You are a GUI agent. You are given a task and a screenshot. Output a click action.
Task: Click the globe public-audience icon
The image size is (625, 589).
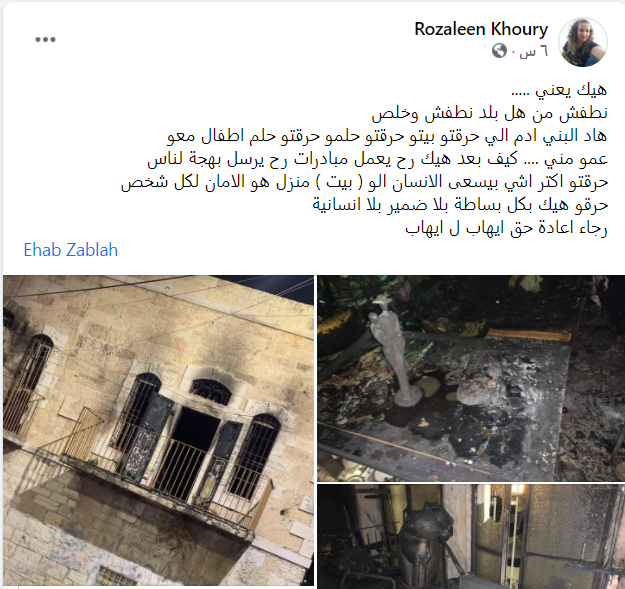[499, 51]
